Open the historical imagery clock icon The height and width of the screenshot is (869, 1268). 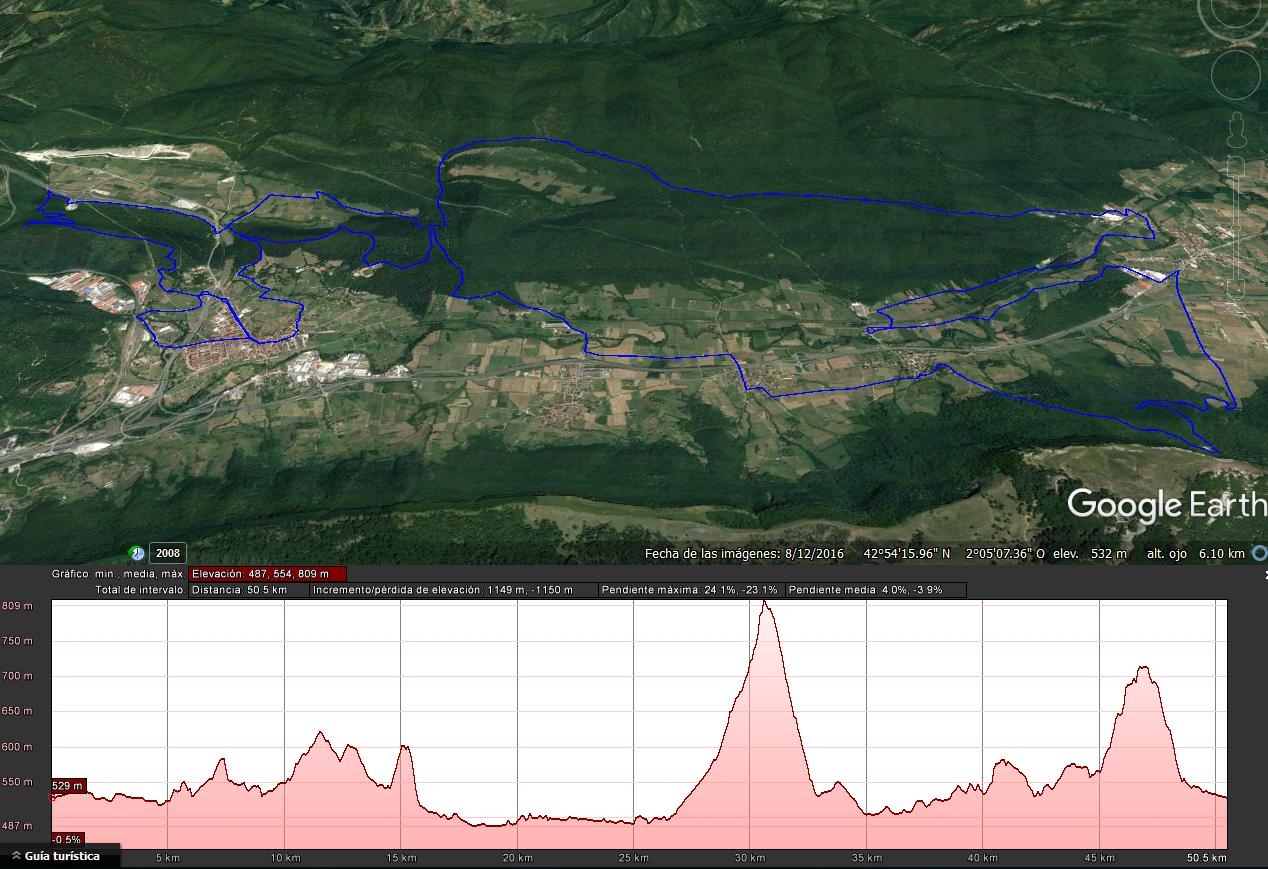click(137, 553)
